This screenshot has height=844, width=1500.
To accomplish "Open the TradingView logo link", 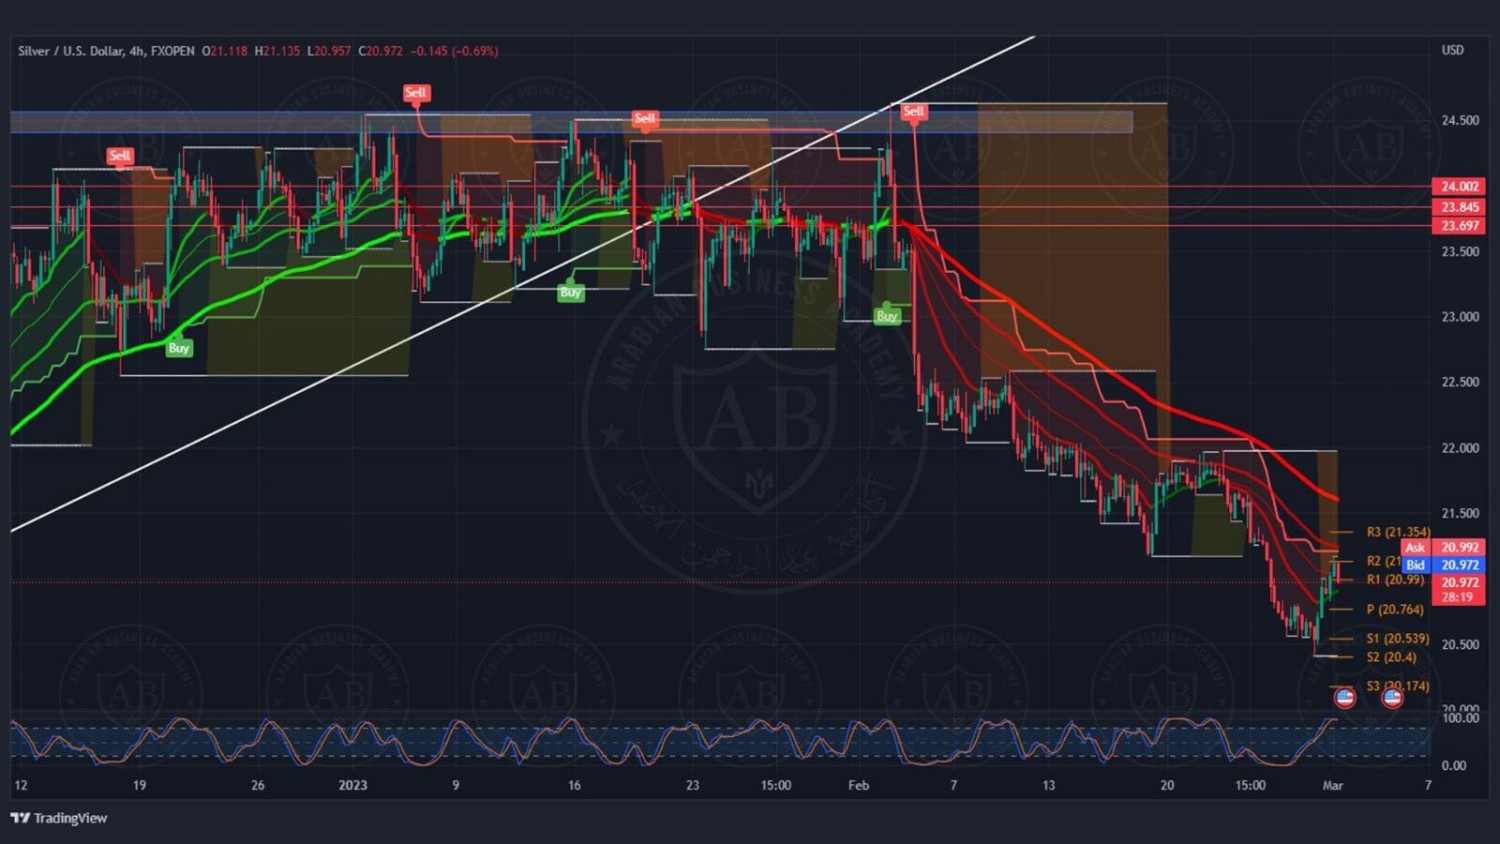I will [58, 818].
